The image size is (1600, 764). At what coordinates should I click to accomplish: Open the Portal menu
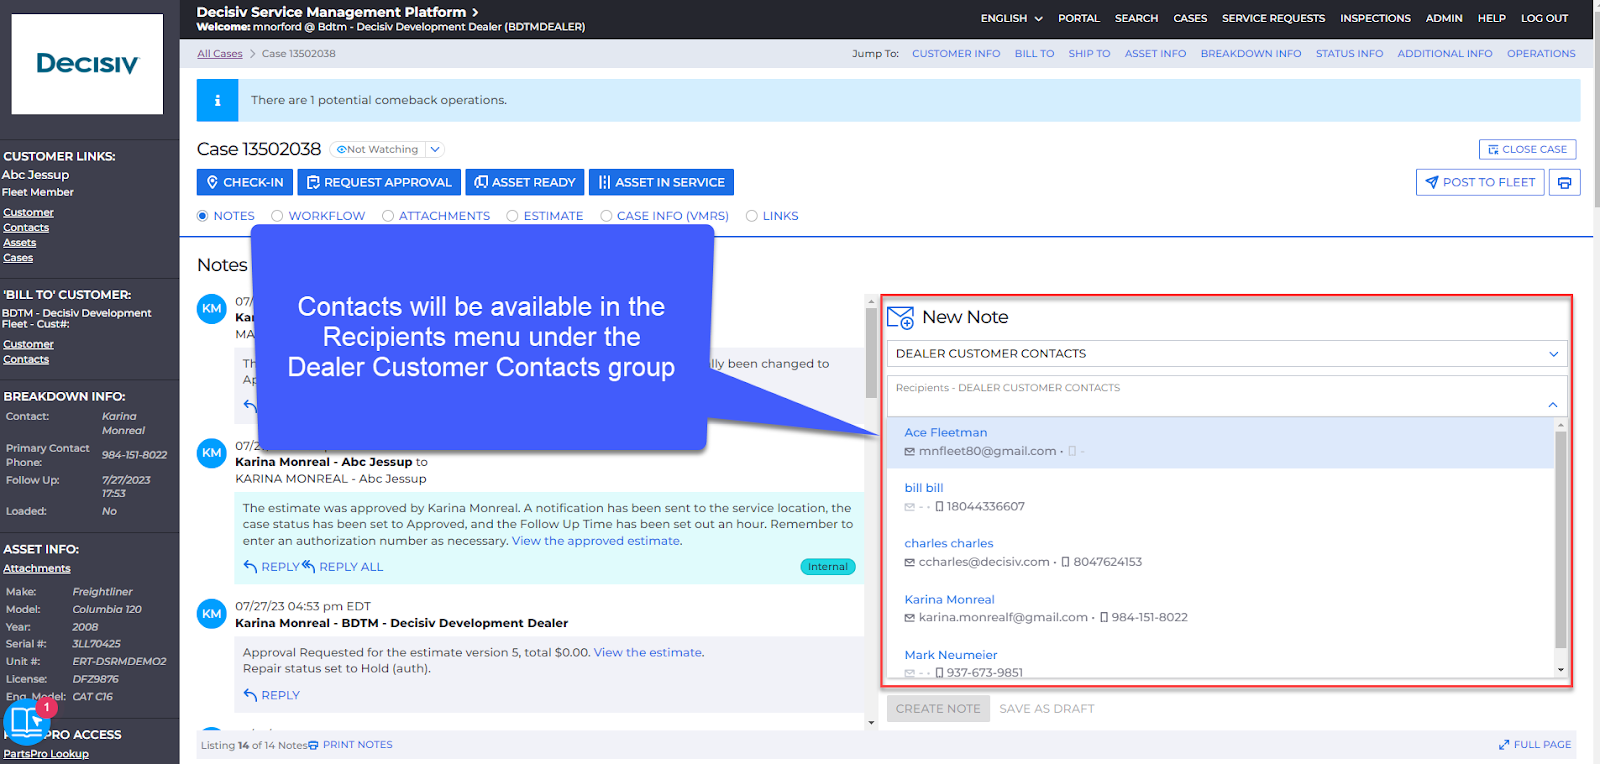tap(1079, 18)
